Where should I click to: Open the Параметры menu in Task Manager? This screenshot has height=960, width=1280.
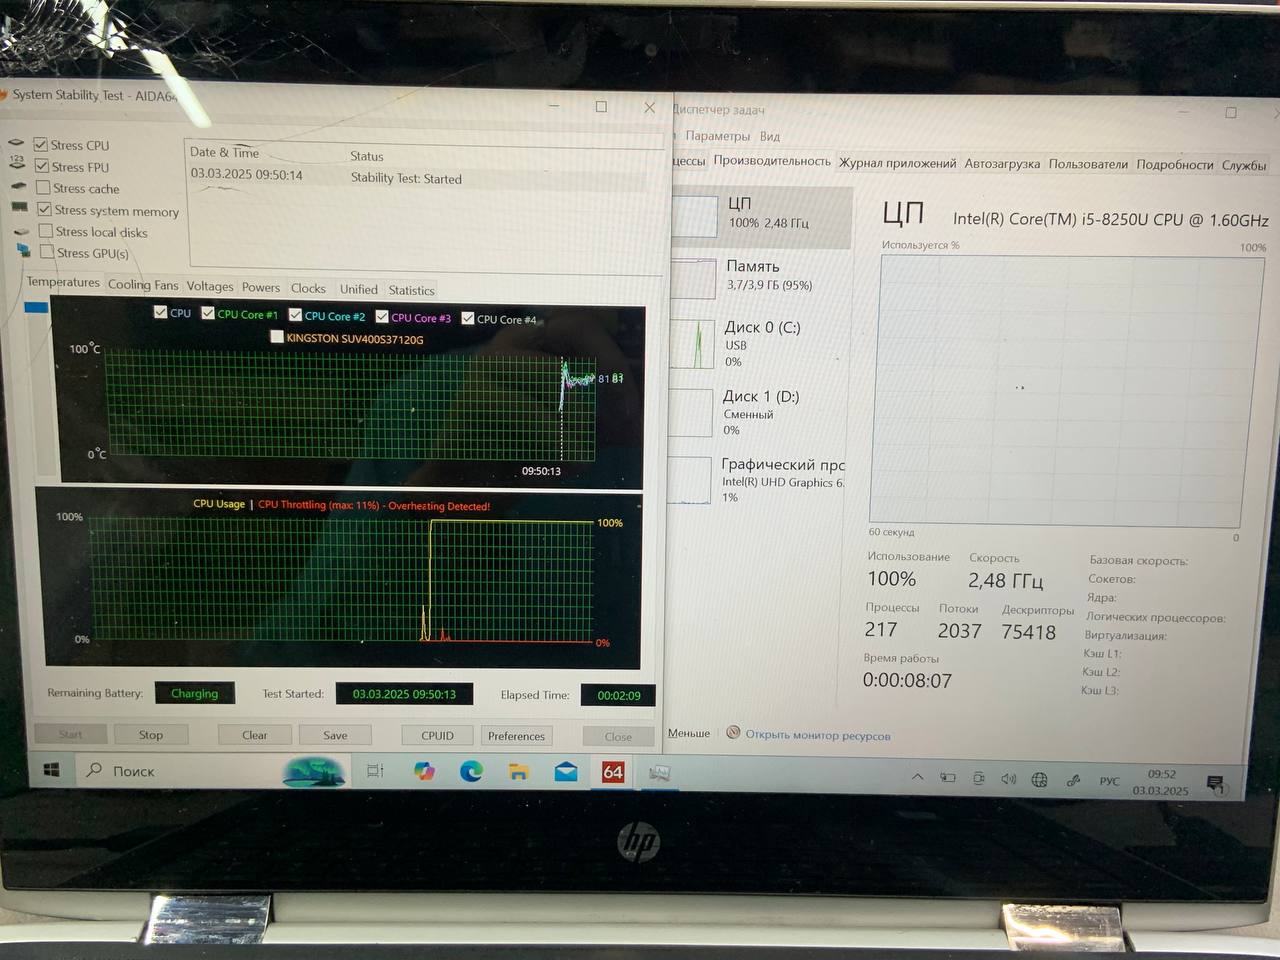pyautogui.click(x=717, y=136)
